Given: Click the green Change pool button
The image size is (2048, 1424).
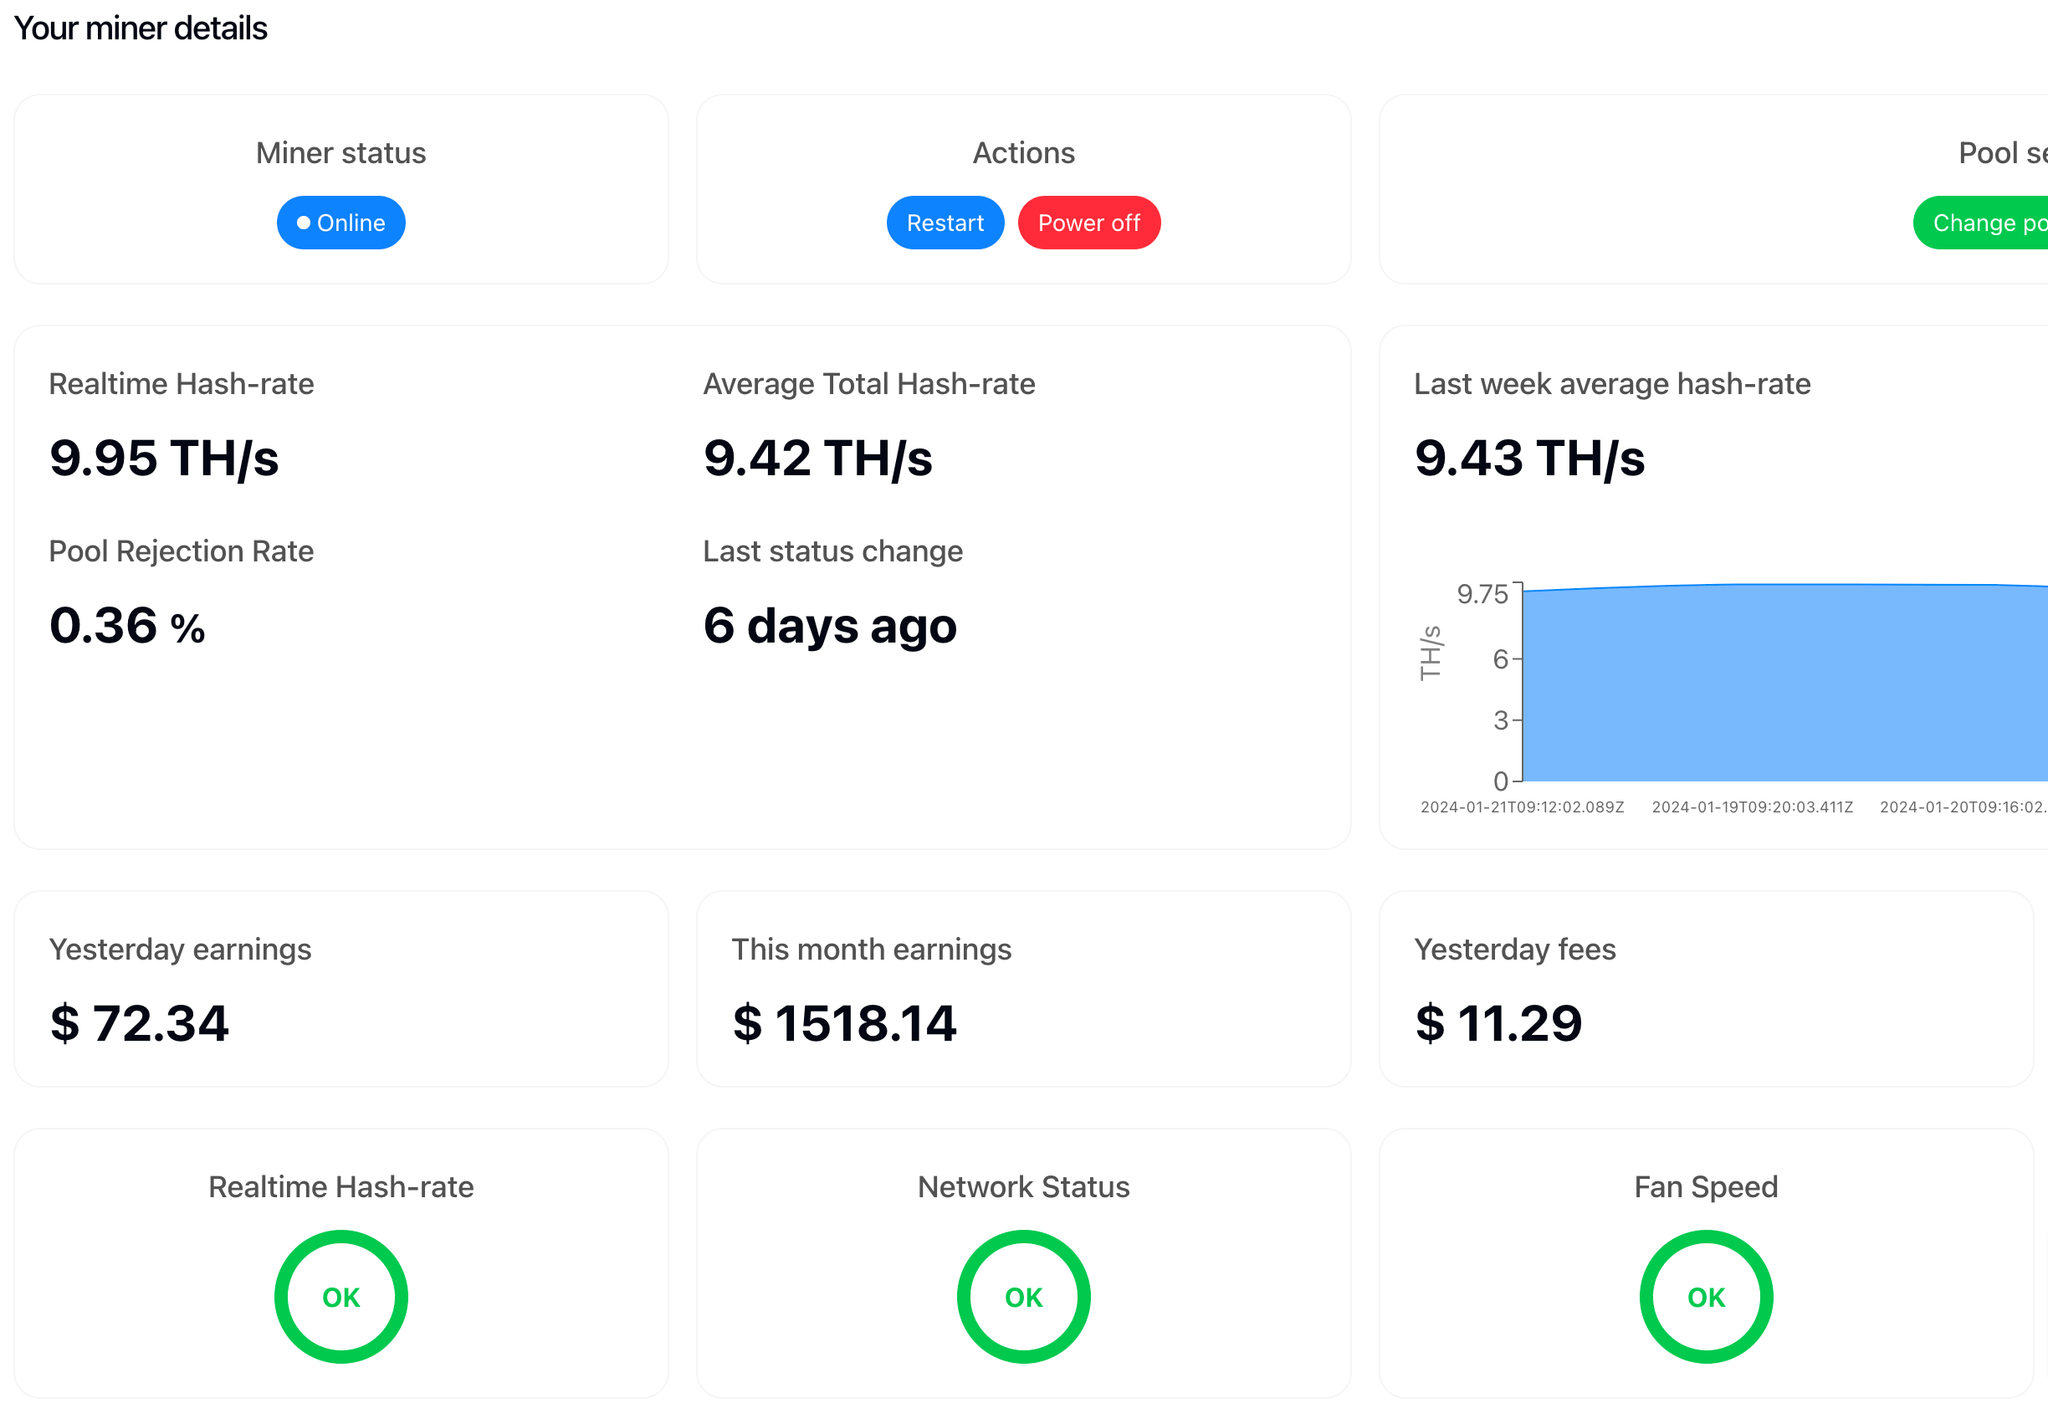Looking at the screenshot, I should [x=1985, y=223].
